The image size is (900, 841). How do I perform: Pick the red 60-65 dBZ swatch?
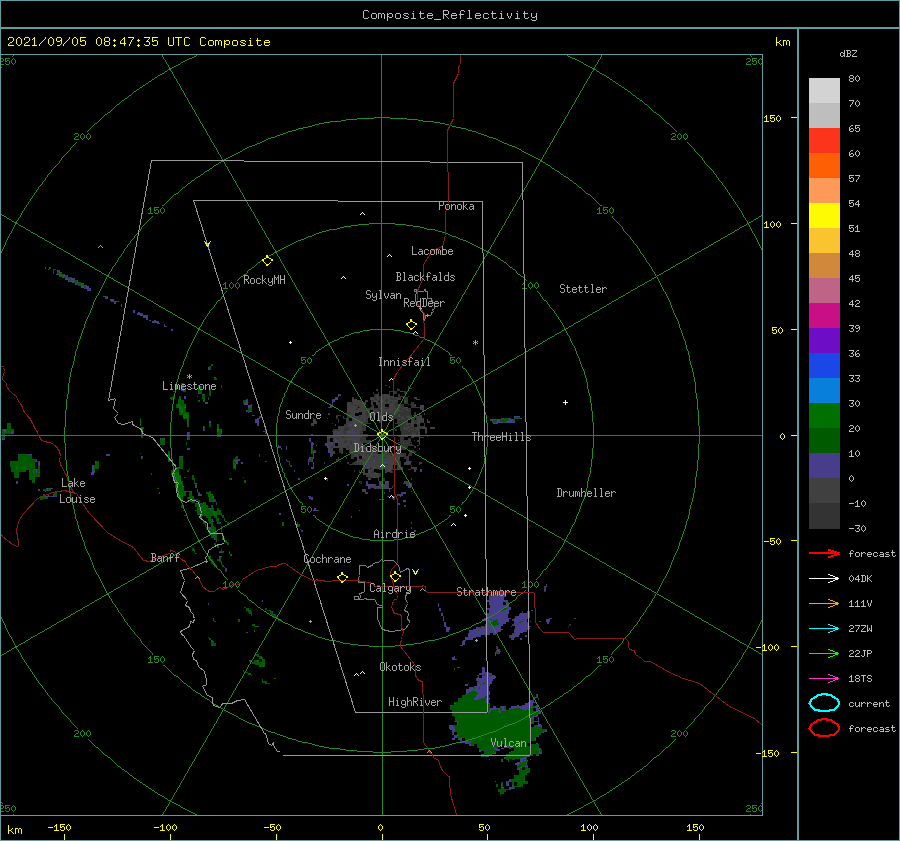[824, 140]
